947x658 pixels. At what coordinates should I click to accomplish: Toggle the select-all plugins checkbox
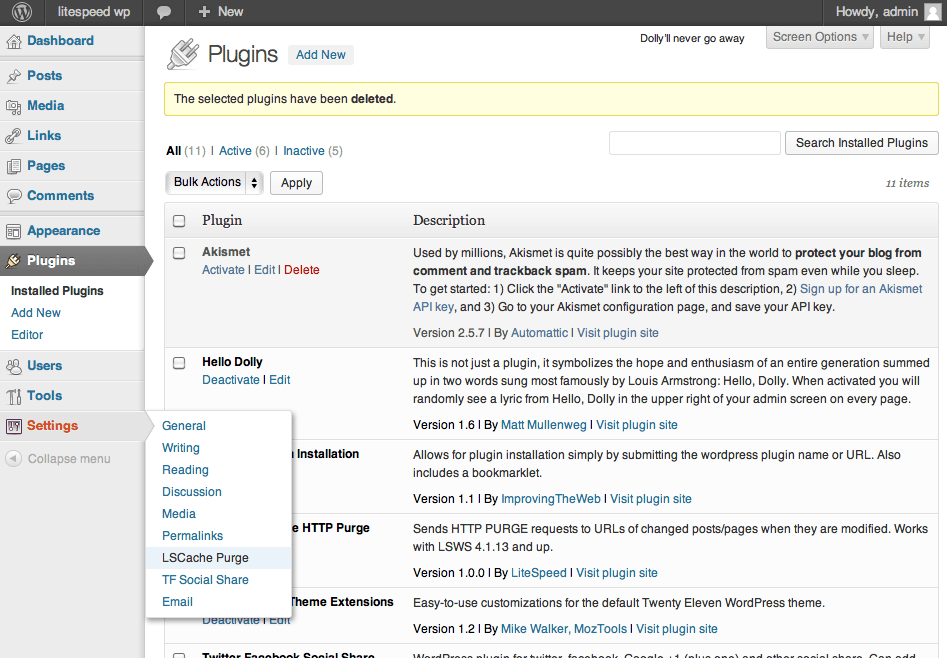coord(179,221)
